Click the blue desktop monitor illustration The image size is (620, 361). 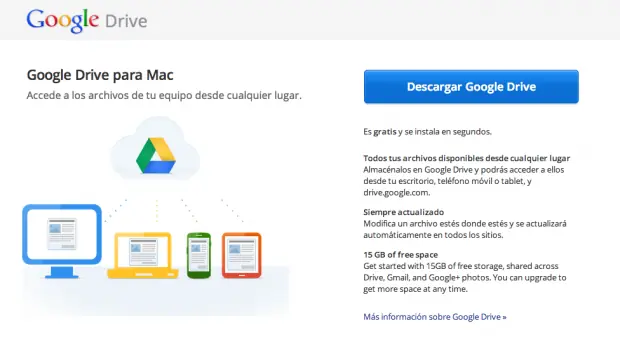pos(62,241)
